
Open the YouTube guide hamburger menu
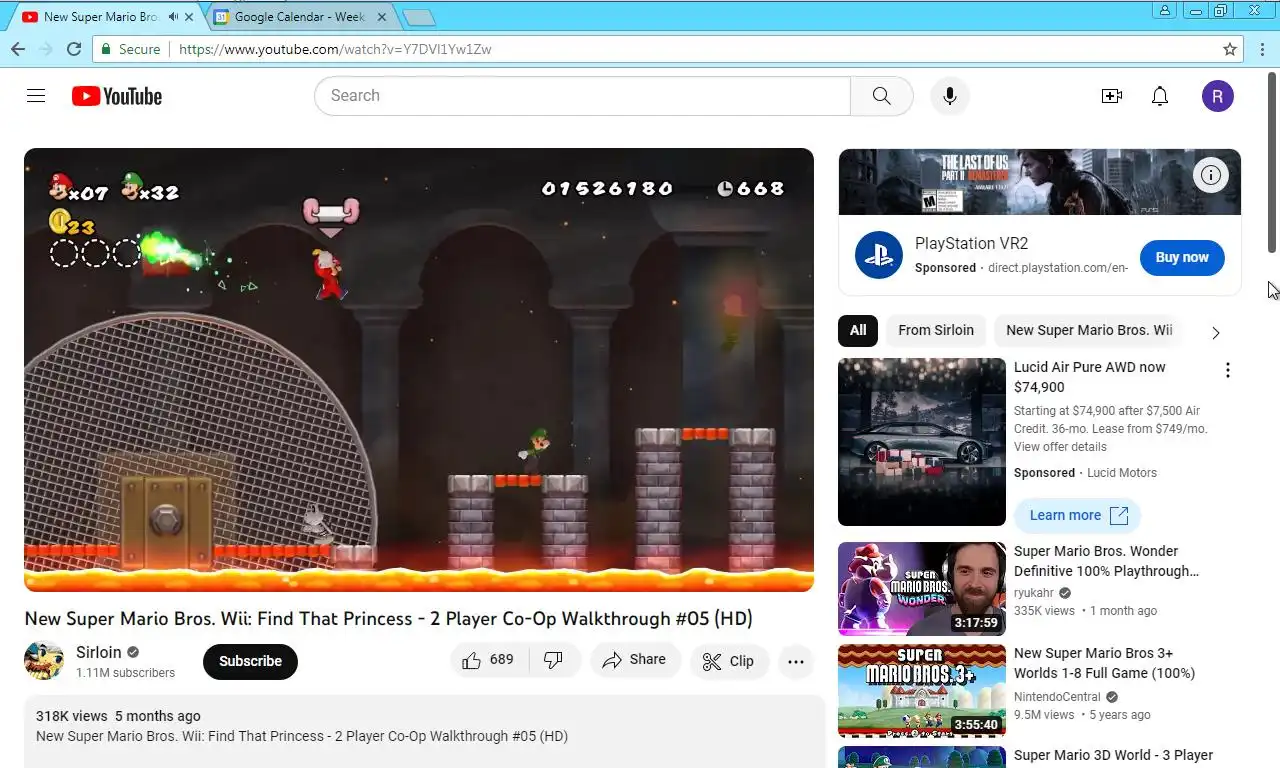[x=36, y=96]
